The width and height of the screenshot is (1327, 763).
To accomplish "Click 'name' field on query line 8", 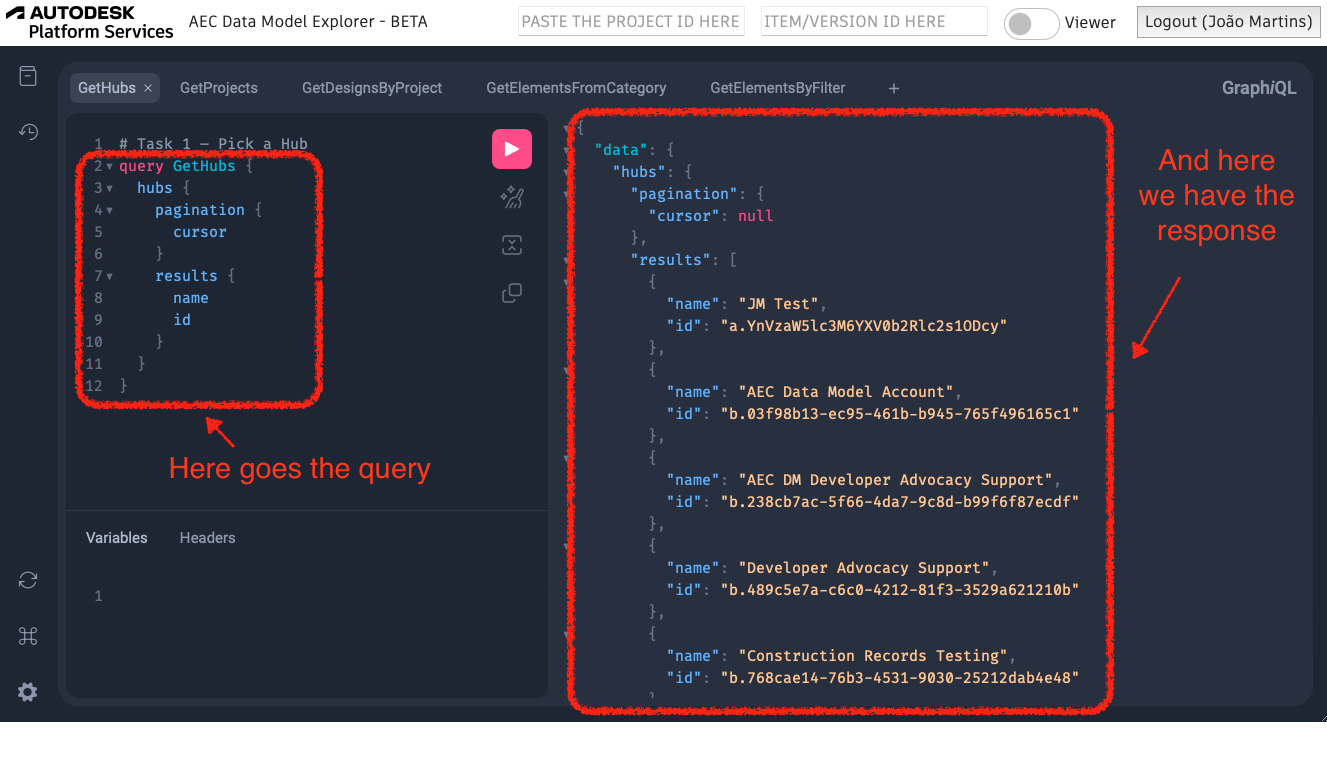I will pos(191,298).
